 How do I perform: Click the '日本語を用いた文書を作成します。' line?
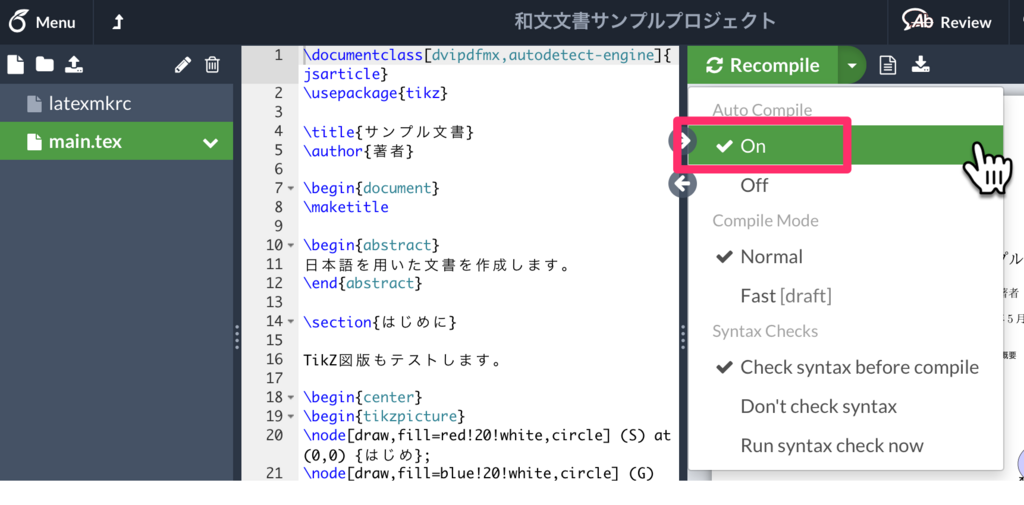[x=438, y=265]
